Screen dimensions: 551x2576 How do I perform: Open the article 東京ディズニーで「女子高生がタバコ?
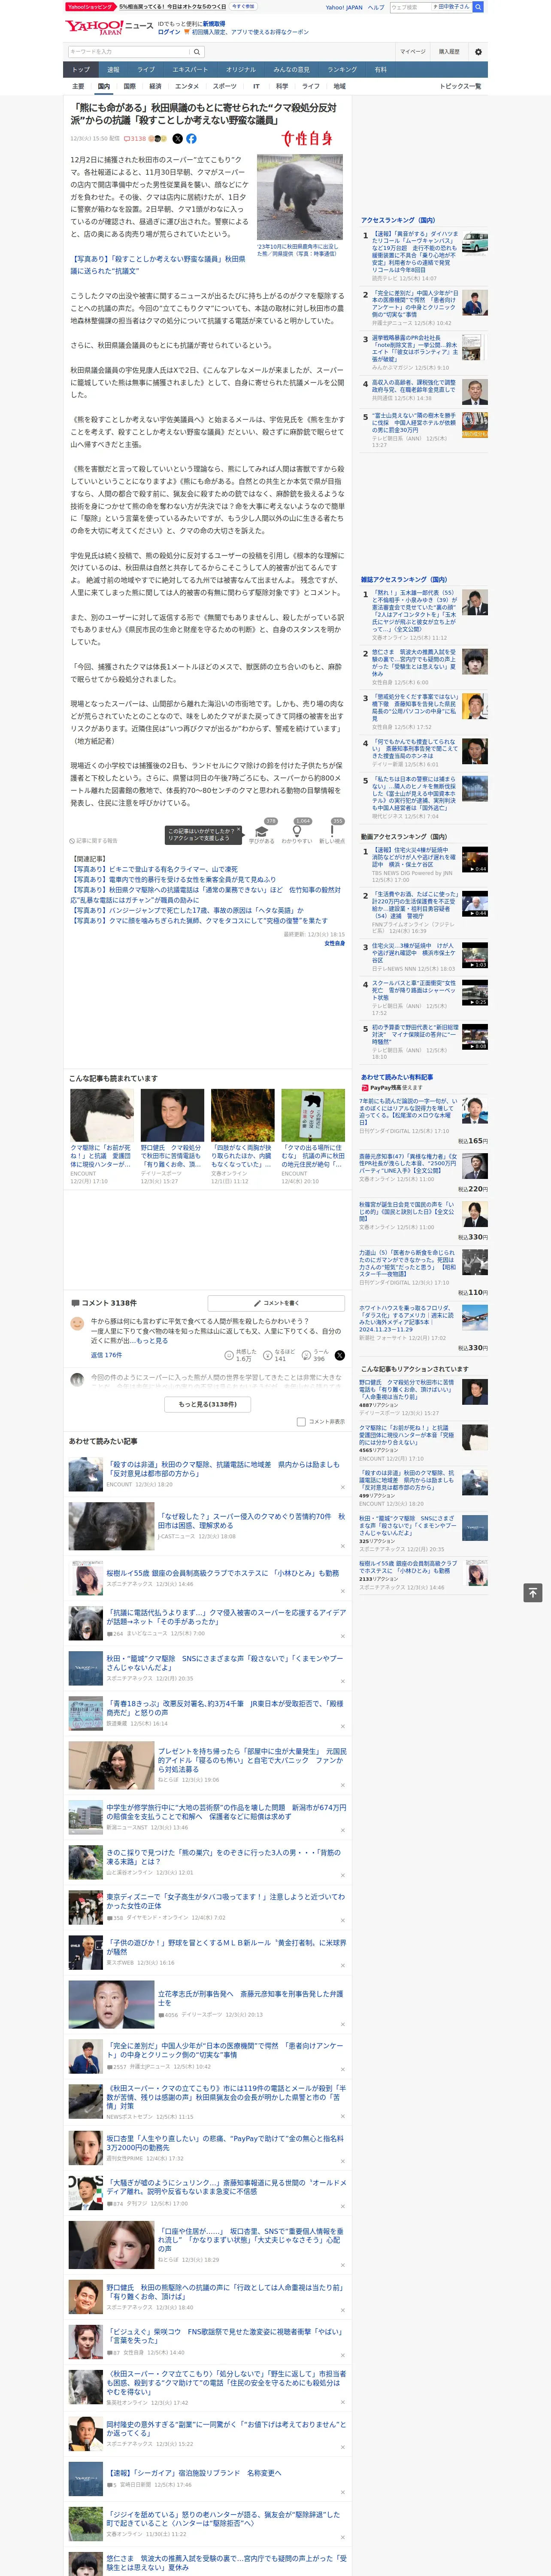226,1901
